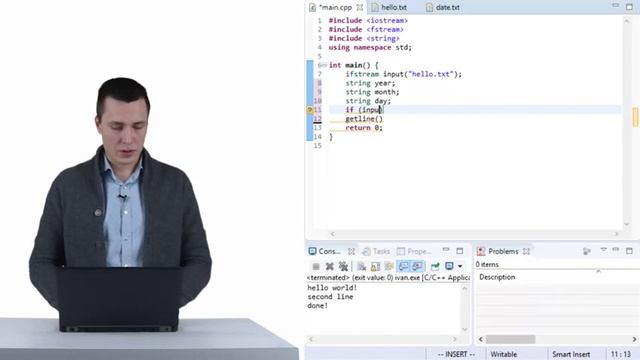This screenshot has height=360, width=640.
Task: Close the main.cpp tab
Action: coord(360,7)
